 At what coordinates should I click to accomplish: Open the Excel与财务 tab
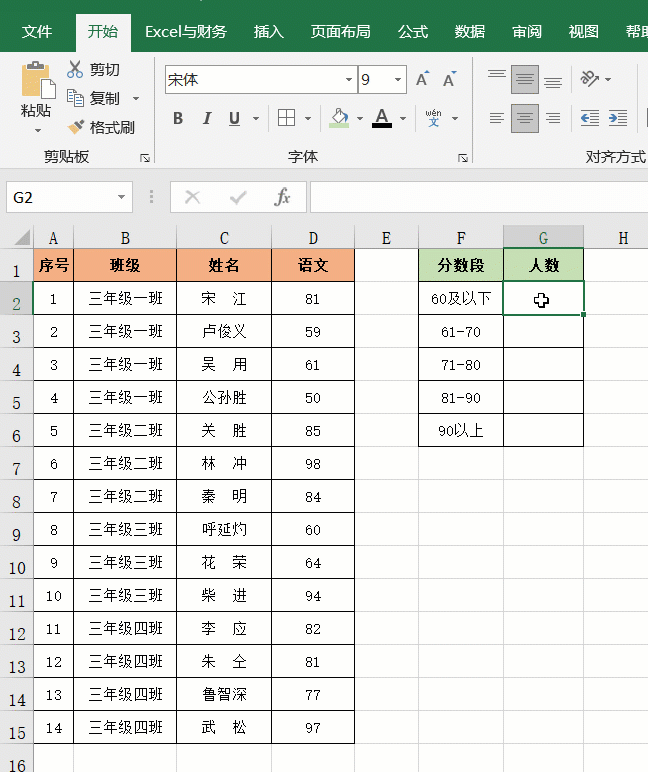(x=186, y=32)
